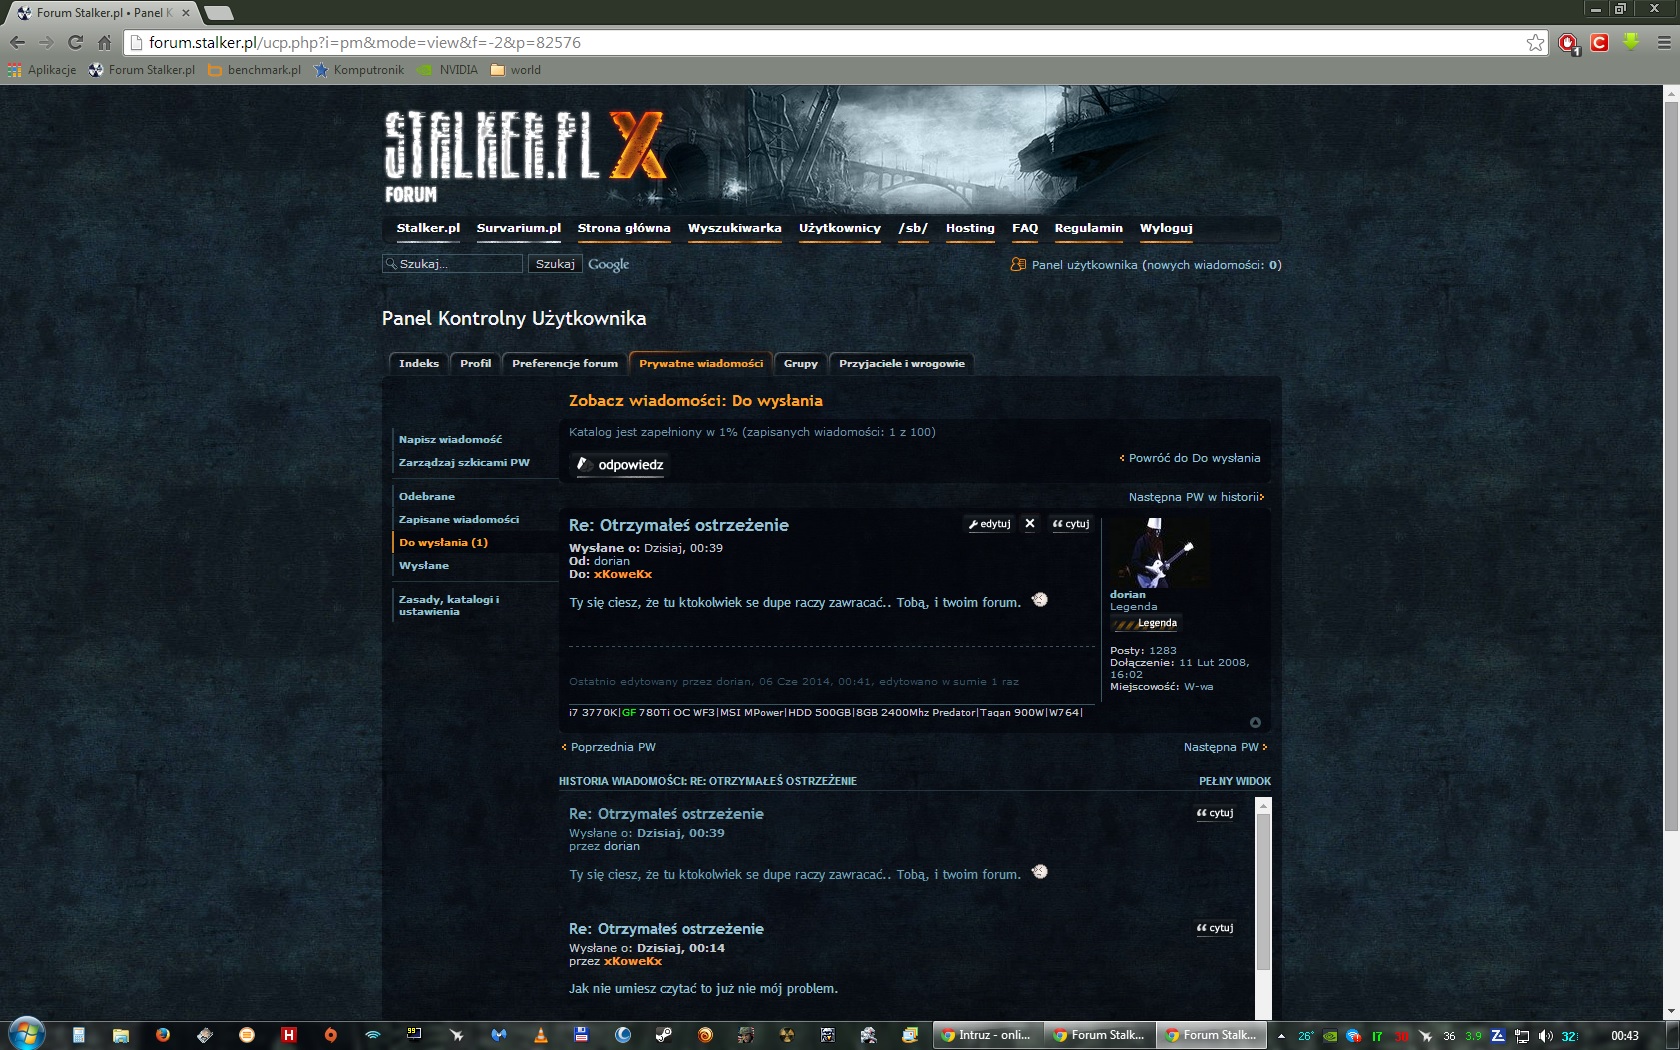Image resolution: width=1680 pixels, height=1050 pixels.
Task: Click the odpowiedz reply button
Action: tap(620, 465)
